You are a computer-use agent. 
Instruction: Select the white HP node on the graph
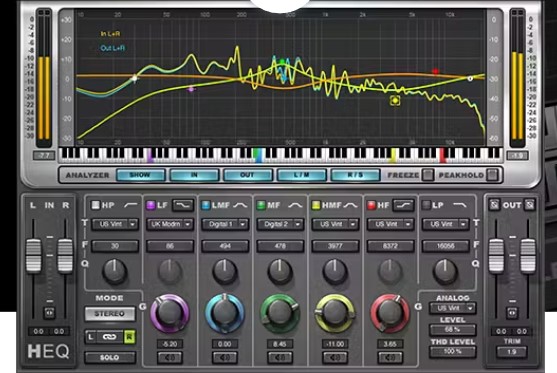[134, 78]
